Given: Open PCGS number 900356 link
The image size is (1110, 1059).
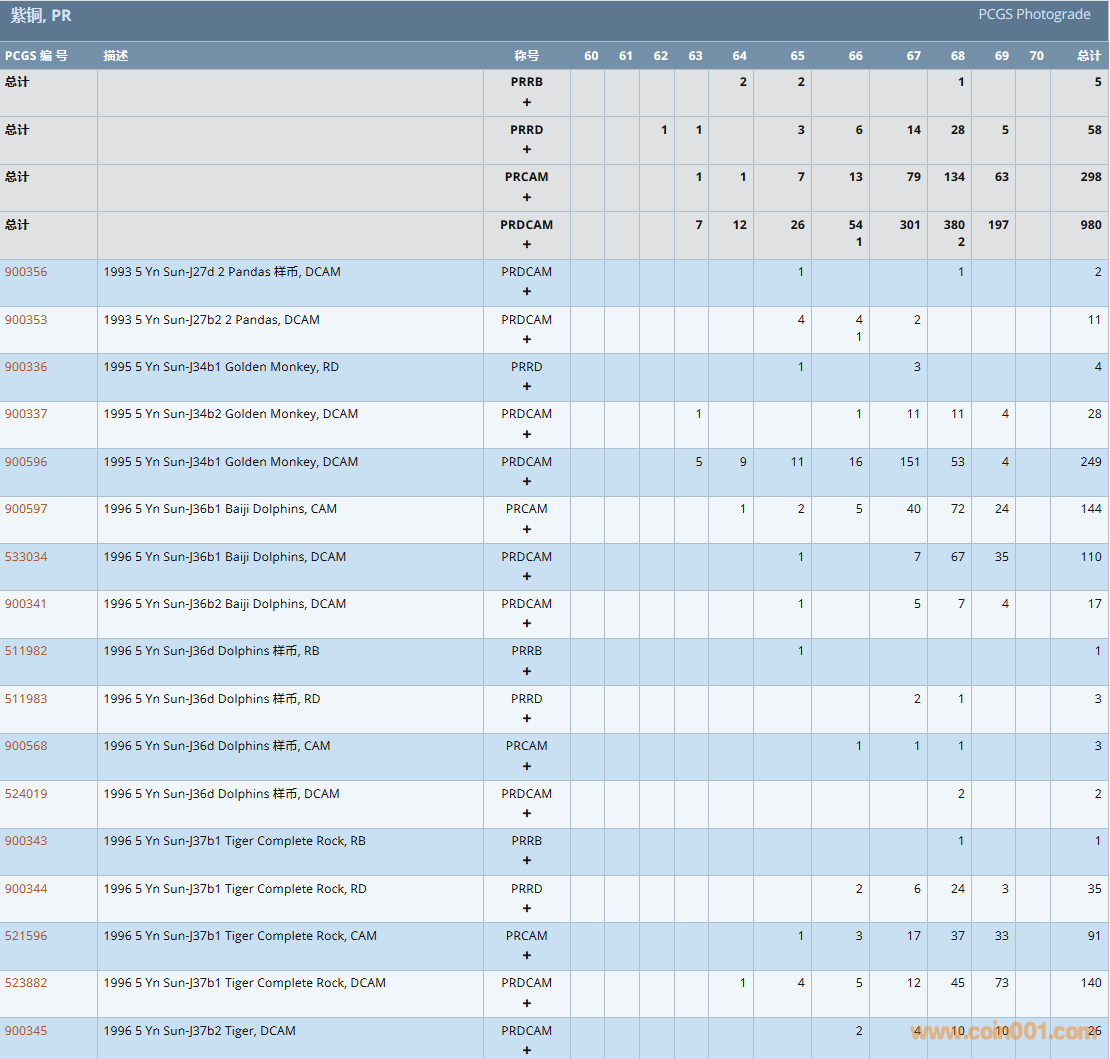Looking at the screenshot, I should tap(26, 272).
